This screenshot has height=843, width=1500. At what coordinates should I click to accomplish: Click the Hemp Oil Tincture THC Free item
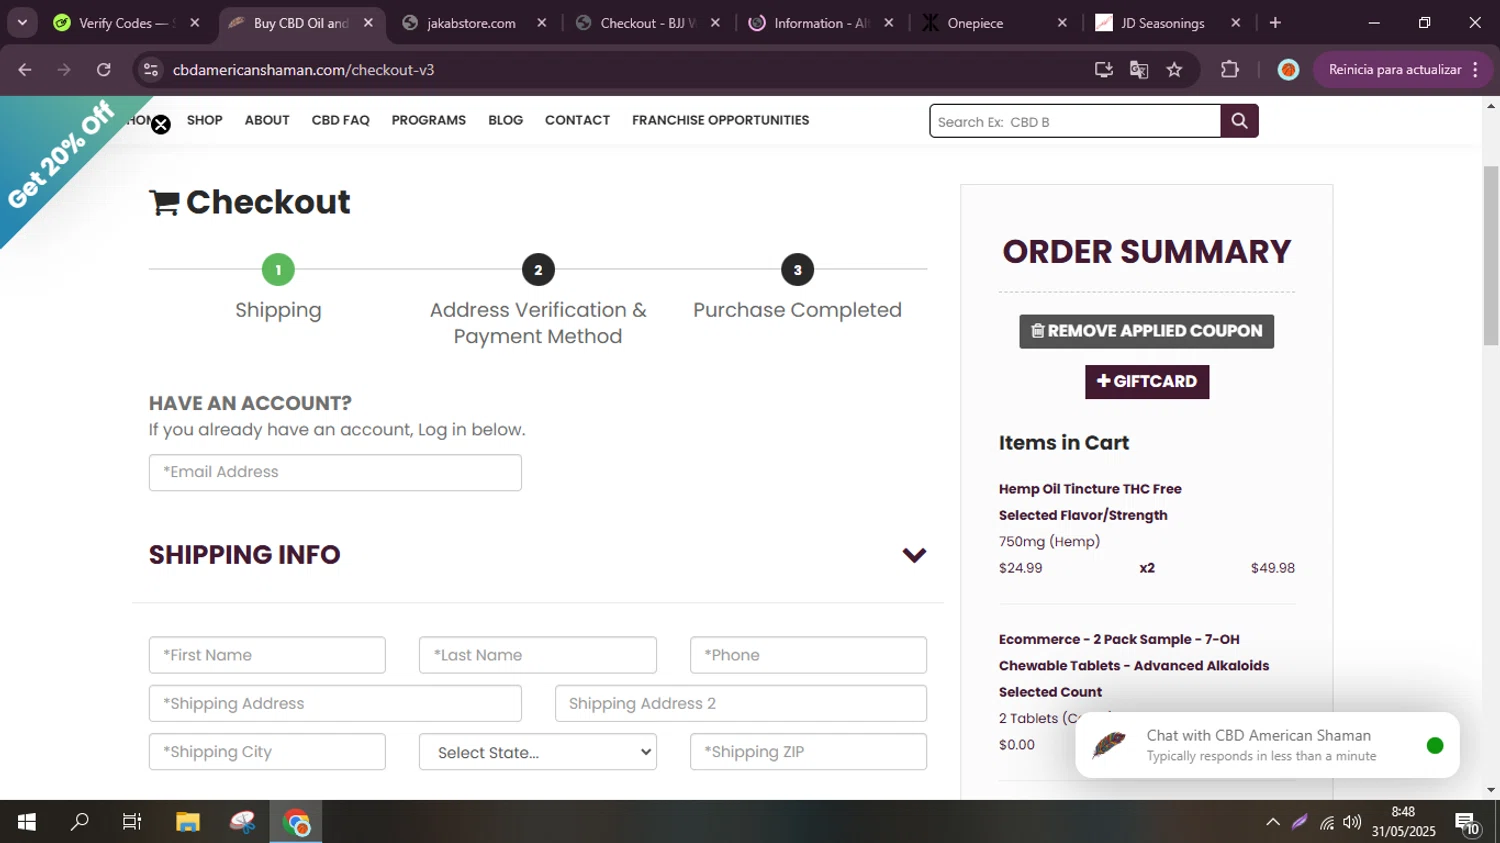pos(1090,489)
